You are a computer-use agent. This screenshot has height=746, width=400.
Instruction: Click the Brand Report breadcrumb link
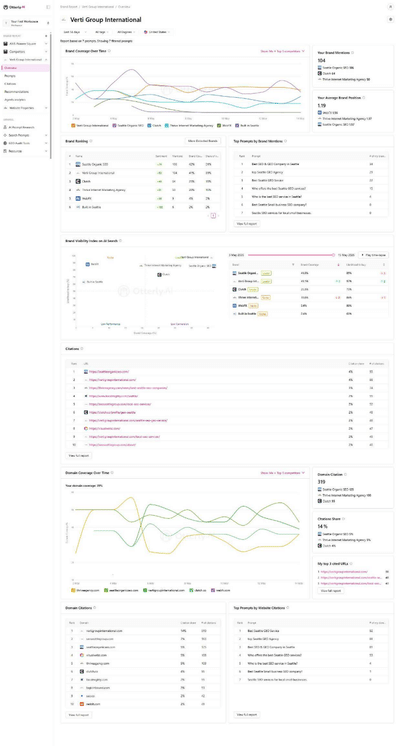coord(68,7)
